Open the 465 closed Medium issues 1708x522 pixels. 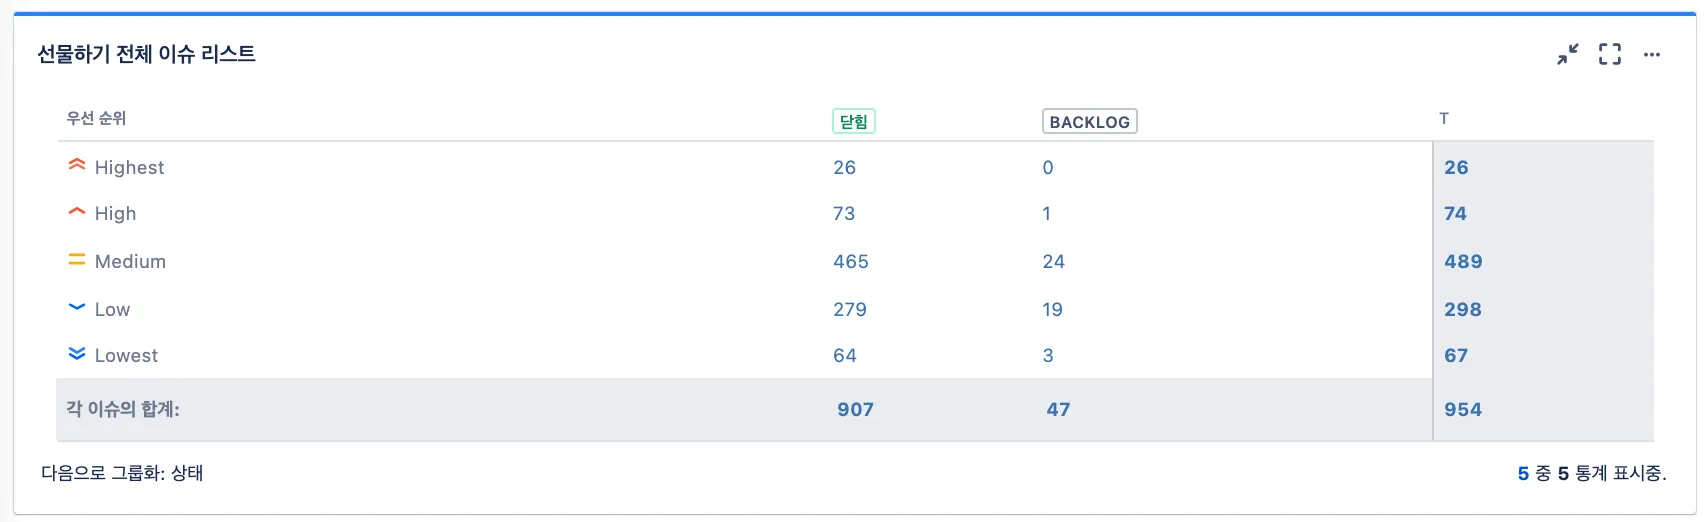[x=851, y=261]
